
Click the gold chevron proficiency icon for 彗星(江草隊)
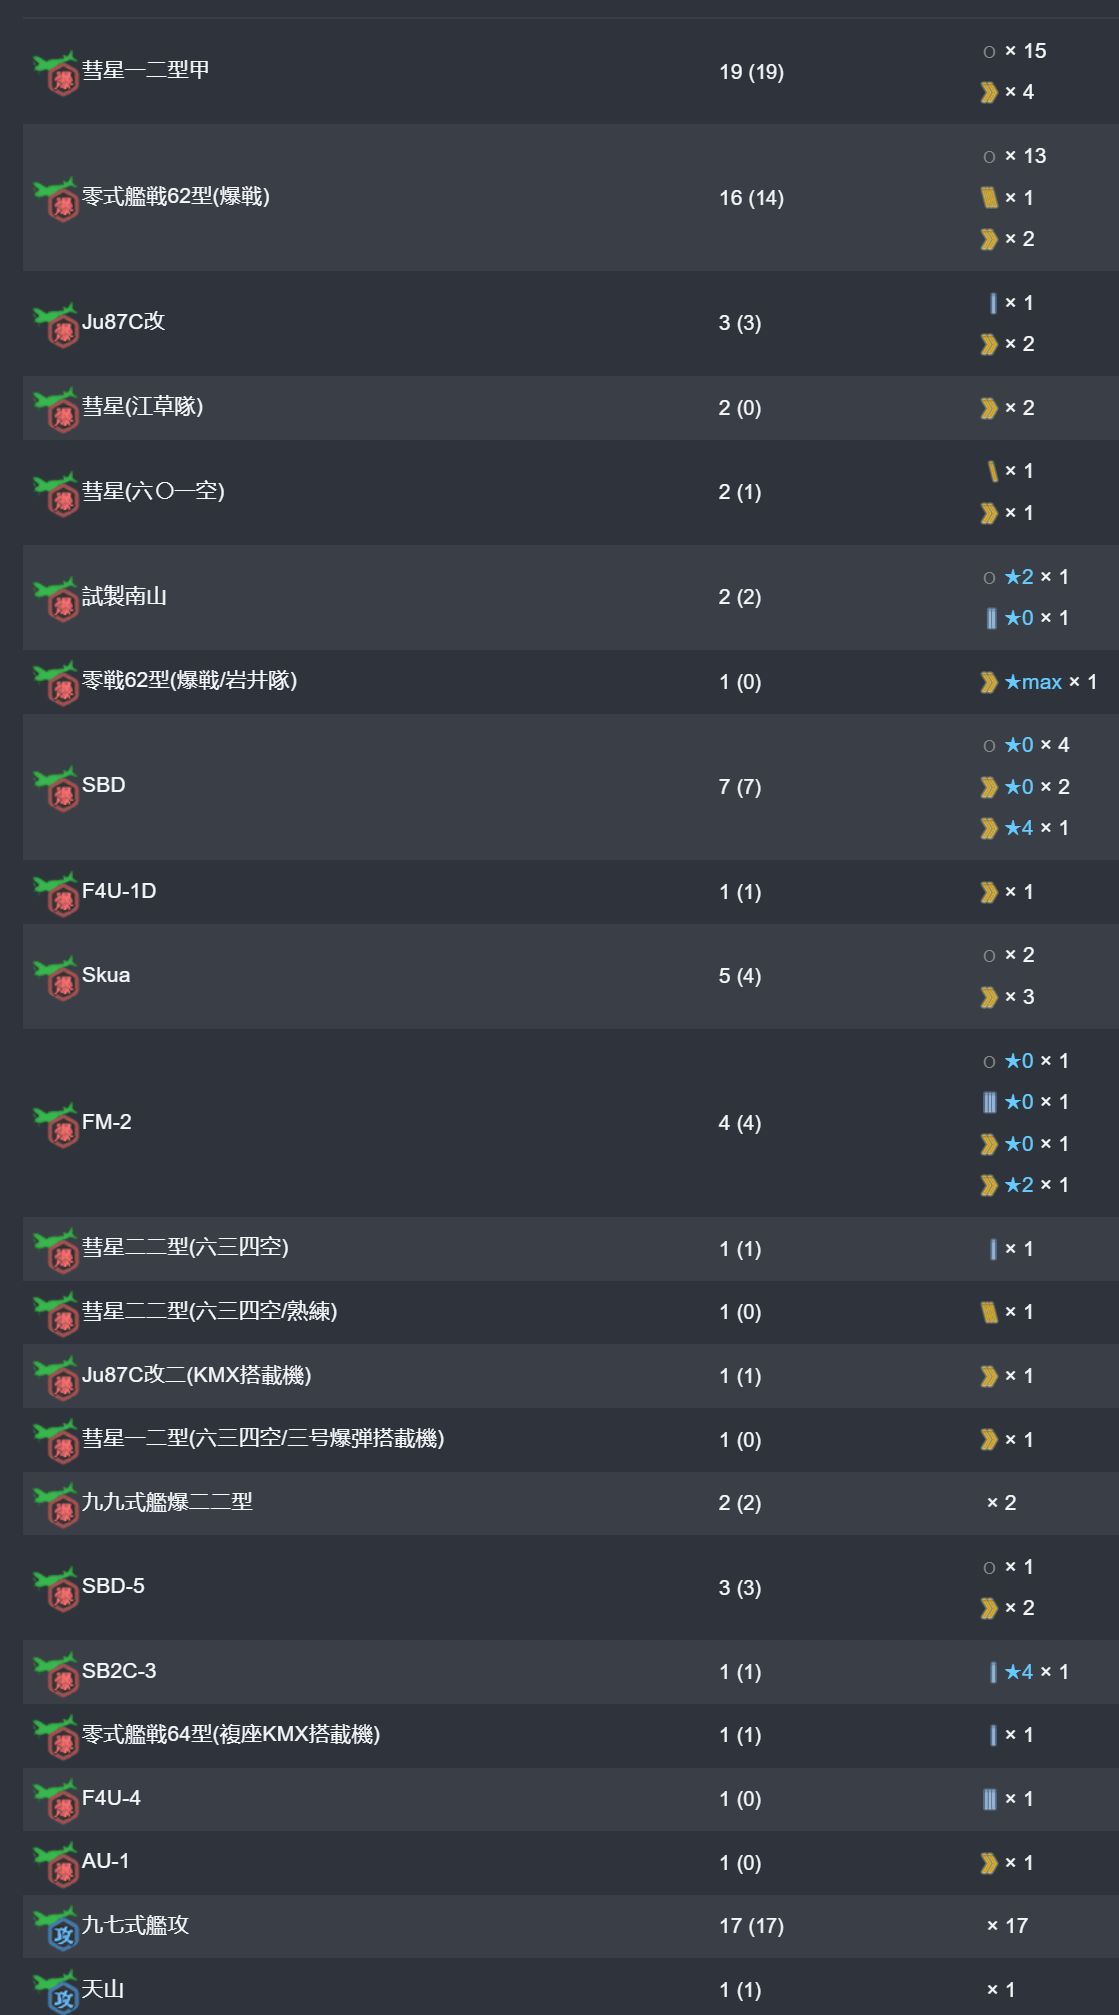click(x=989, y=408)
